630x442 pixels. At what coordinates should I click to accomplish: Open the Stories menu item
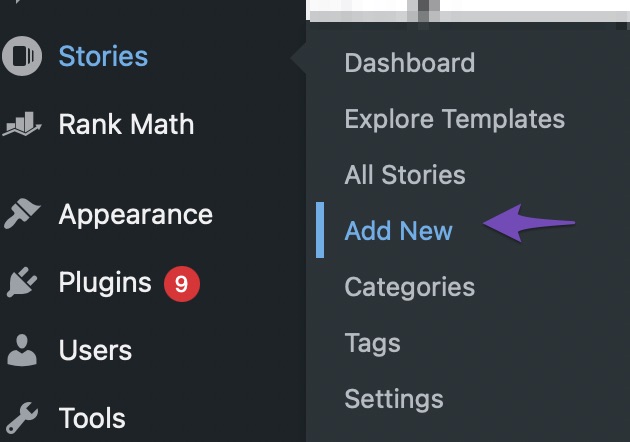[103, 56]
